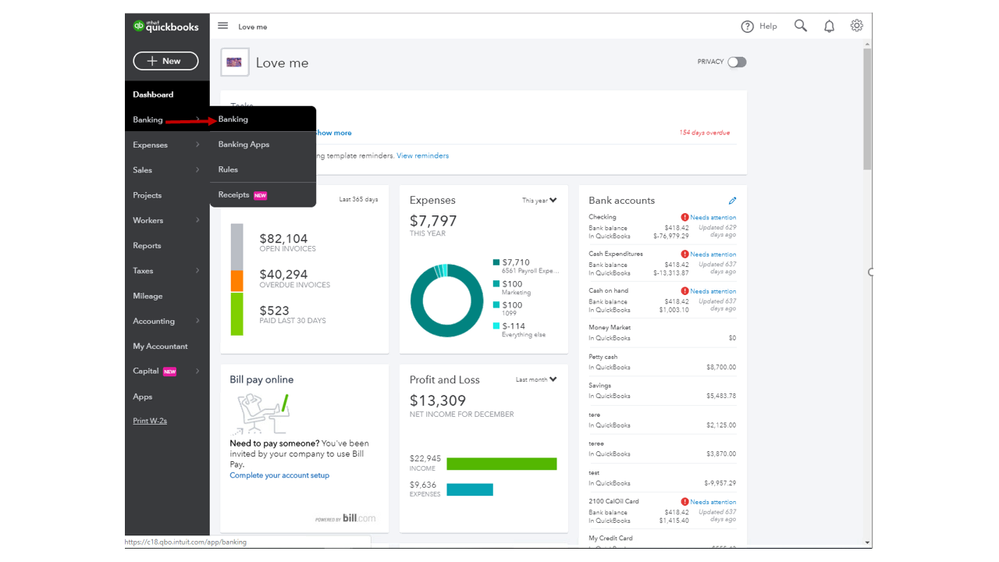999x562 pixels.
Task: Click the Capital NEW badge
Action: 169,371
